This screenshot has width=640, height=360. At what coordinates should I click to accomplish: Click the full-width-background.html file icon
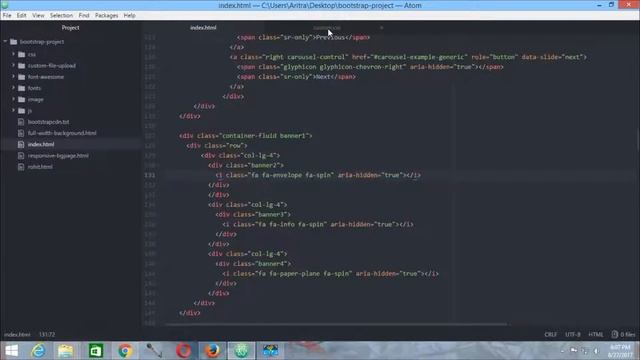tap(21, 133)
